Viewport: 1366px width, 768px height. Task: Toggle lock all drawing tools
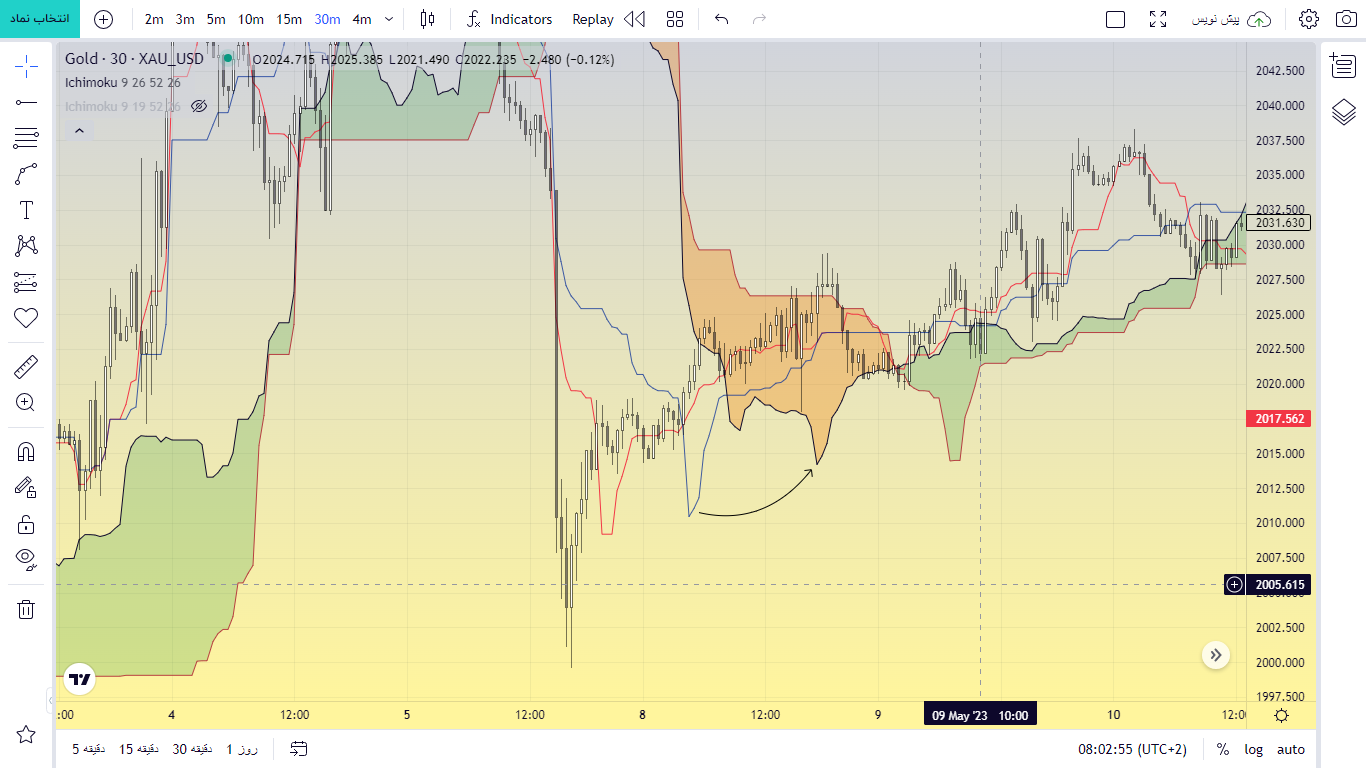(x=26, y=524)
